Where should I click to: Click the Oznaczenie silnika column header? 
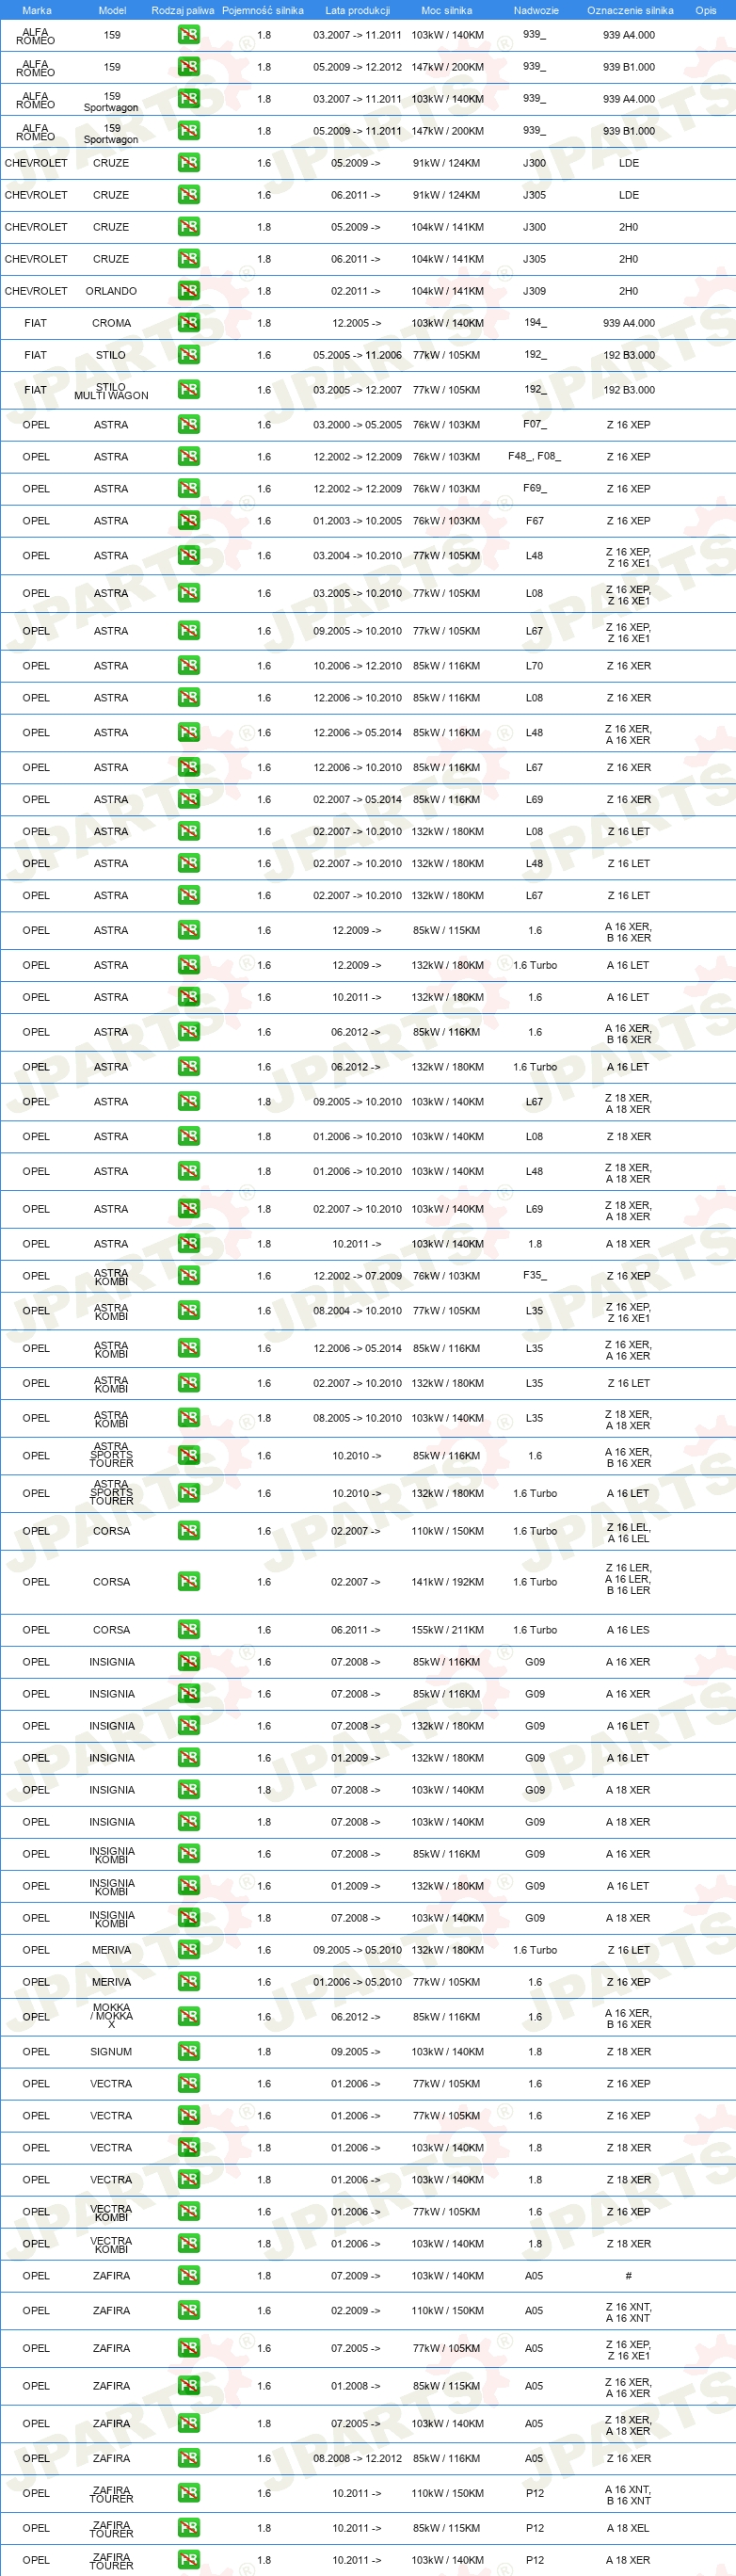tap(630, 10)
